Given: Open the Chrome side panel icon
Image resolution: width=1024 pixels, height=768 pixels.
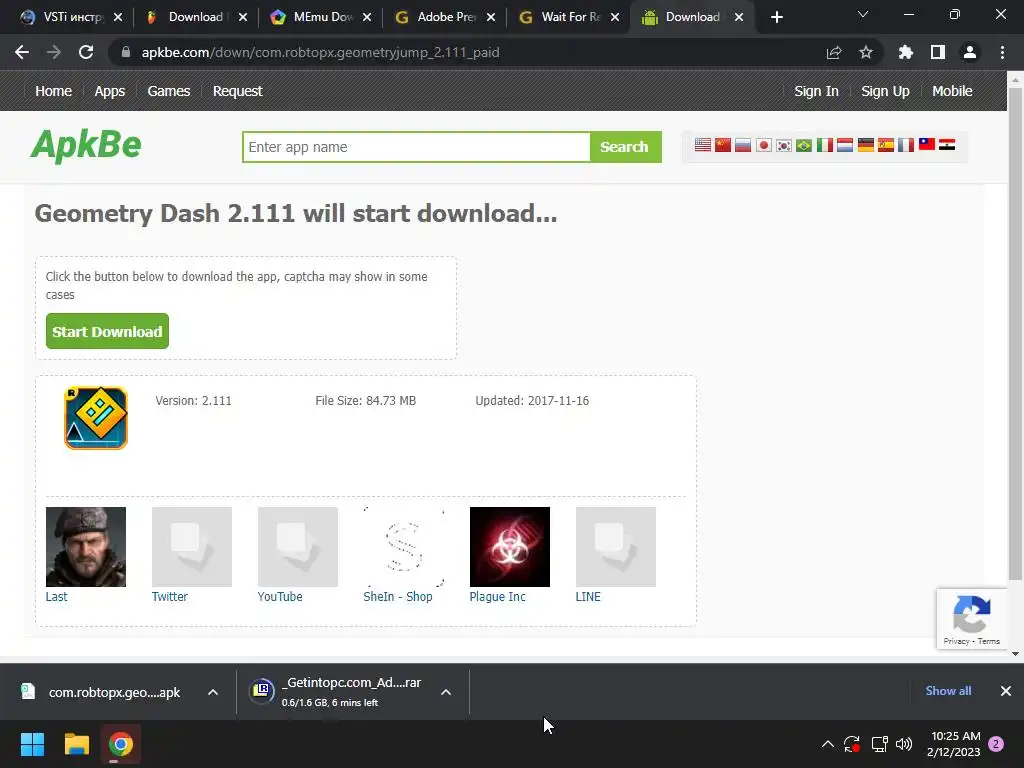Looking at the screenshot, I should click(938, 52).
